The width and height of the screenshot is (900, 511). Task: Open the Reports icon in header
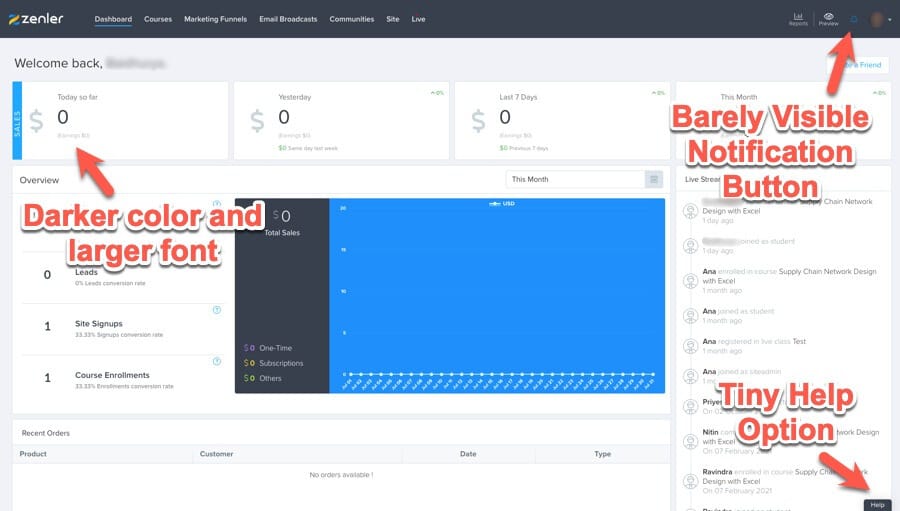click(x=798, y=18)
